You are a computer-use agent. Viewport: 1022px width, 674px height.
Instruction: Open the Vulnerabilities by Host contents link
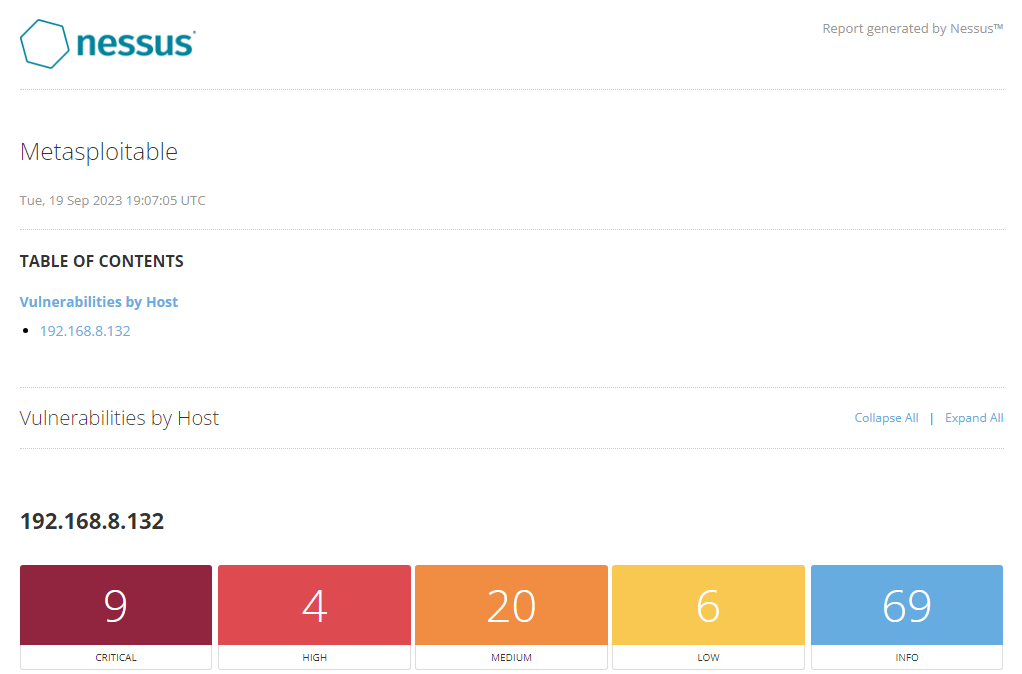[x=99, y=302]
